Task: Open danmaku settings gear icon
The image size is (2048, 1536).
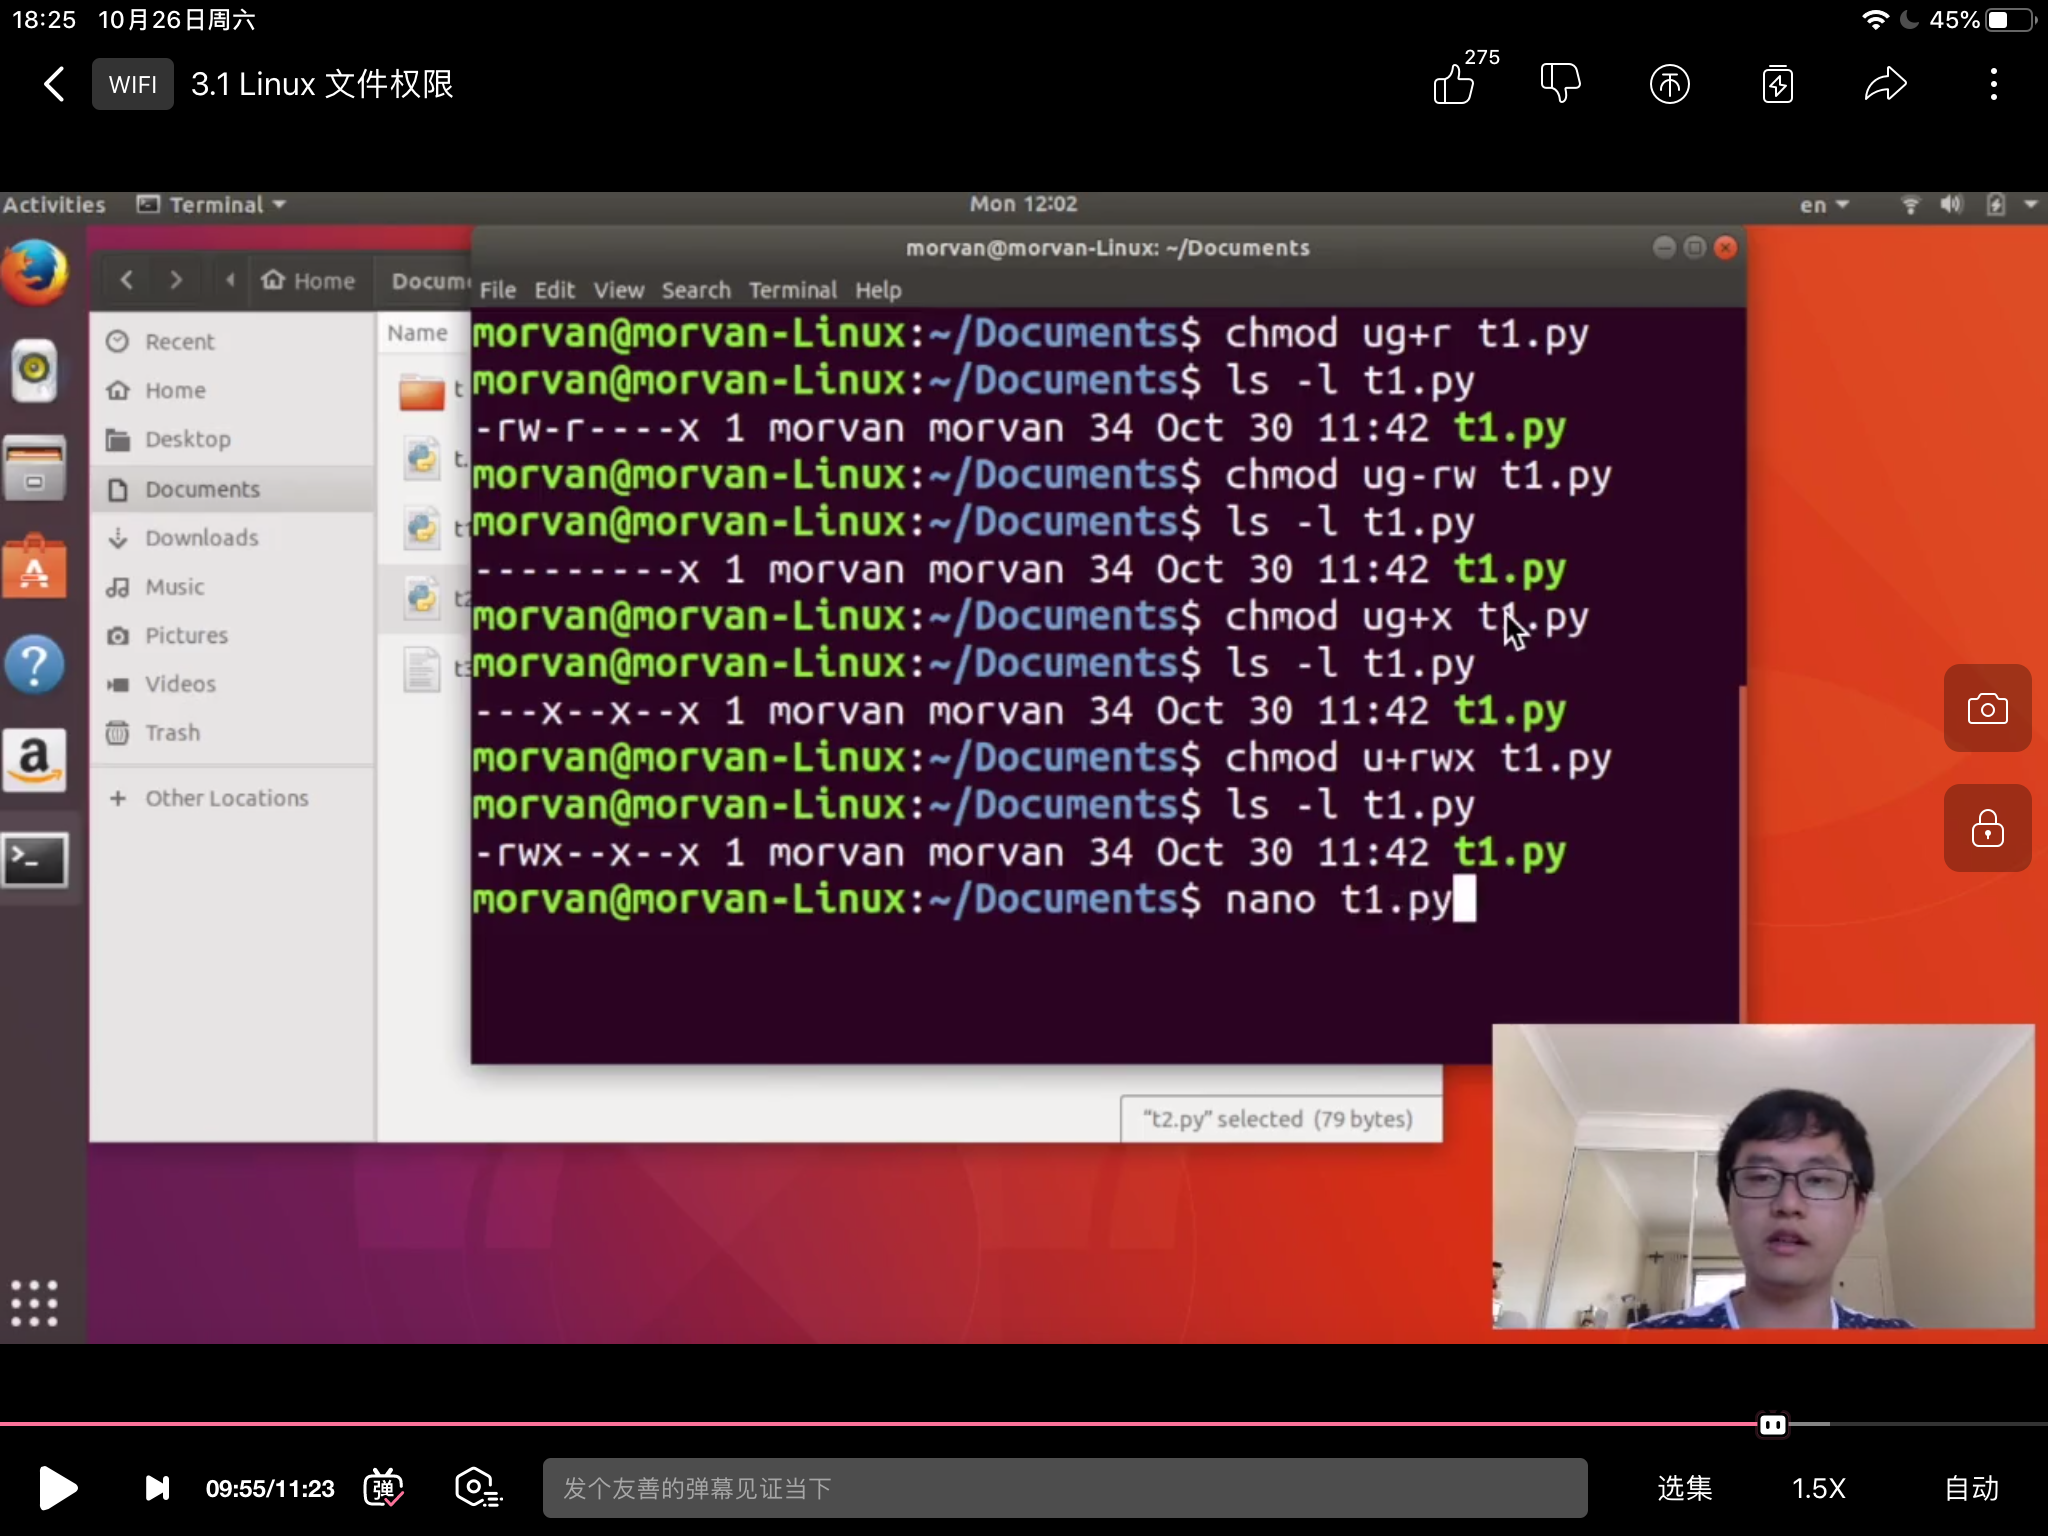Action: [x=478, y=1488]
